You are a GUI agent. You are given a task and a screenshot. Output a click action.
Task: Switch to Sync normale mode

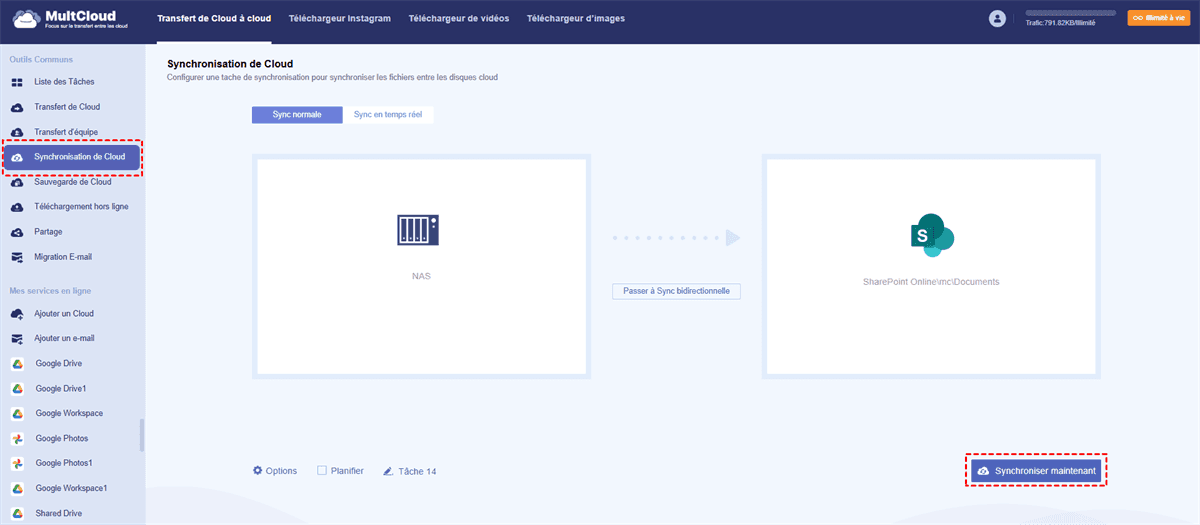(297, 115)
